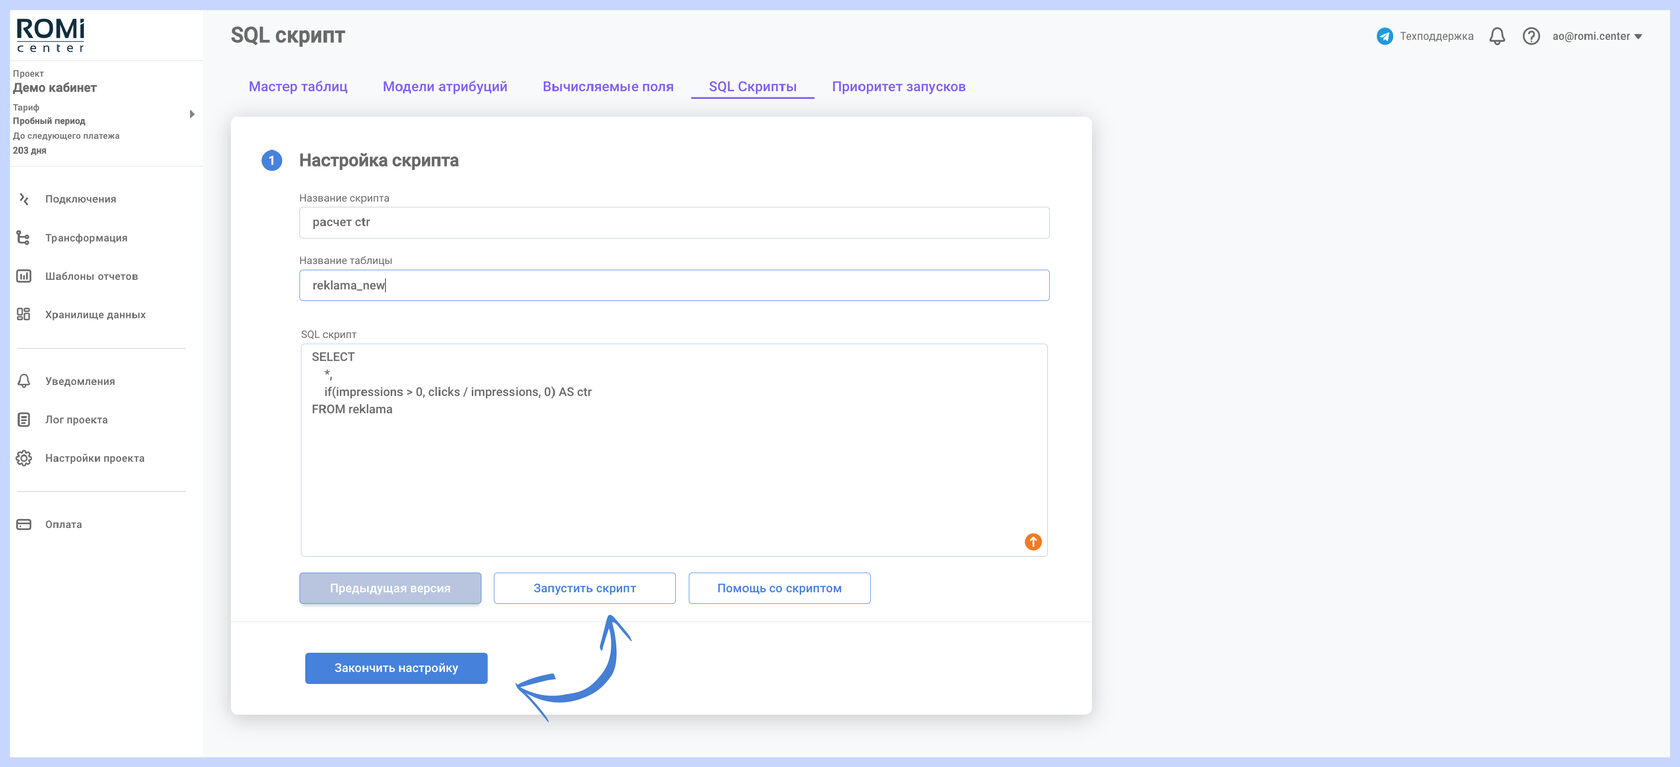Viewport: 1680px width, 767px height.
Task: Open the Telegram support icon
Action: point(1385,36)
